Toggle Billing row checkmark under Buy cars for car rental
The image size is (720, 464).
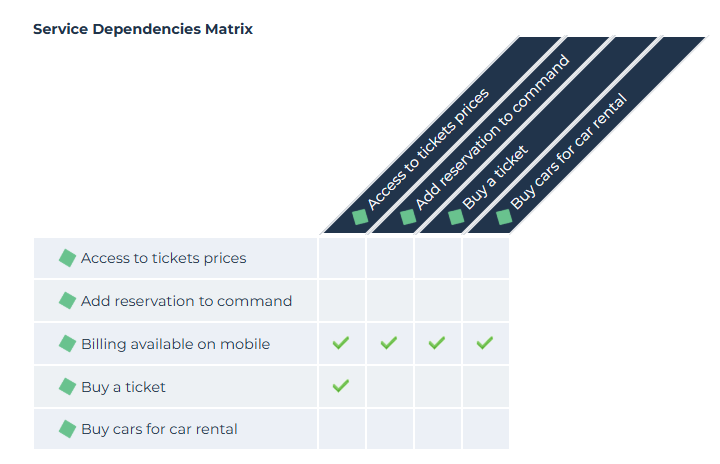point(485,343)
